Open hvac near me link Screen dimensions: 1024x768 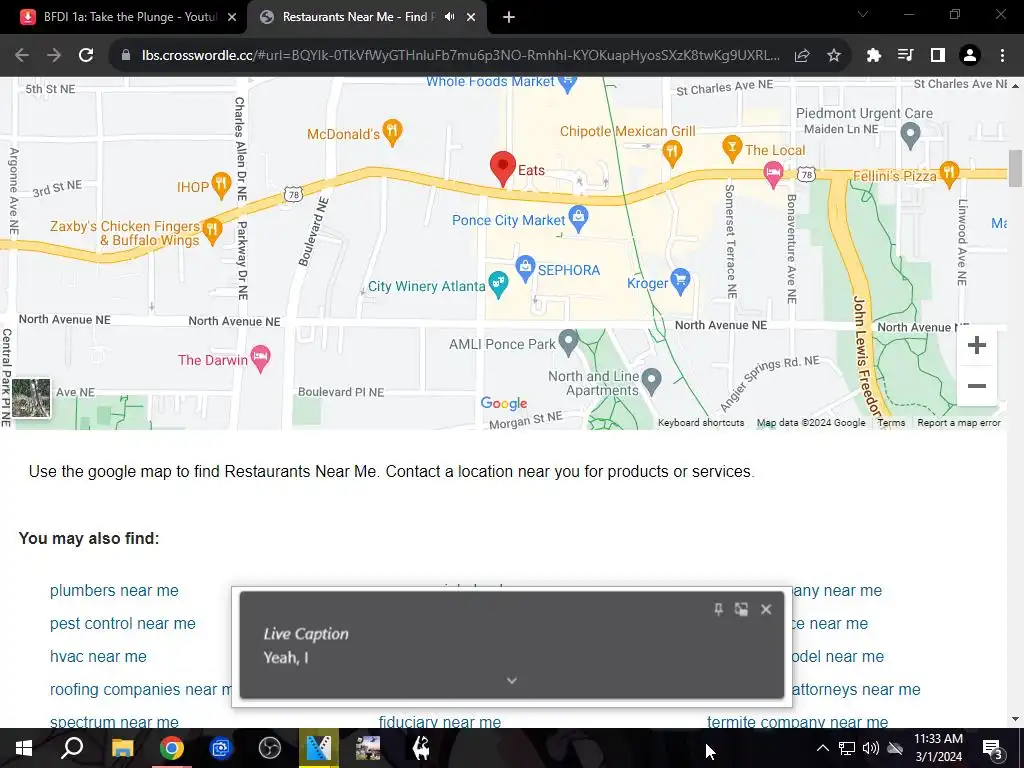point(98,656)
